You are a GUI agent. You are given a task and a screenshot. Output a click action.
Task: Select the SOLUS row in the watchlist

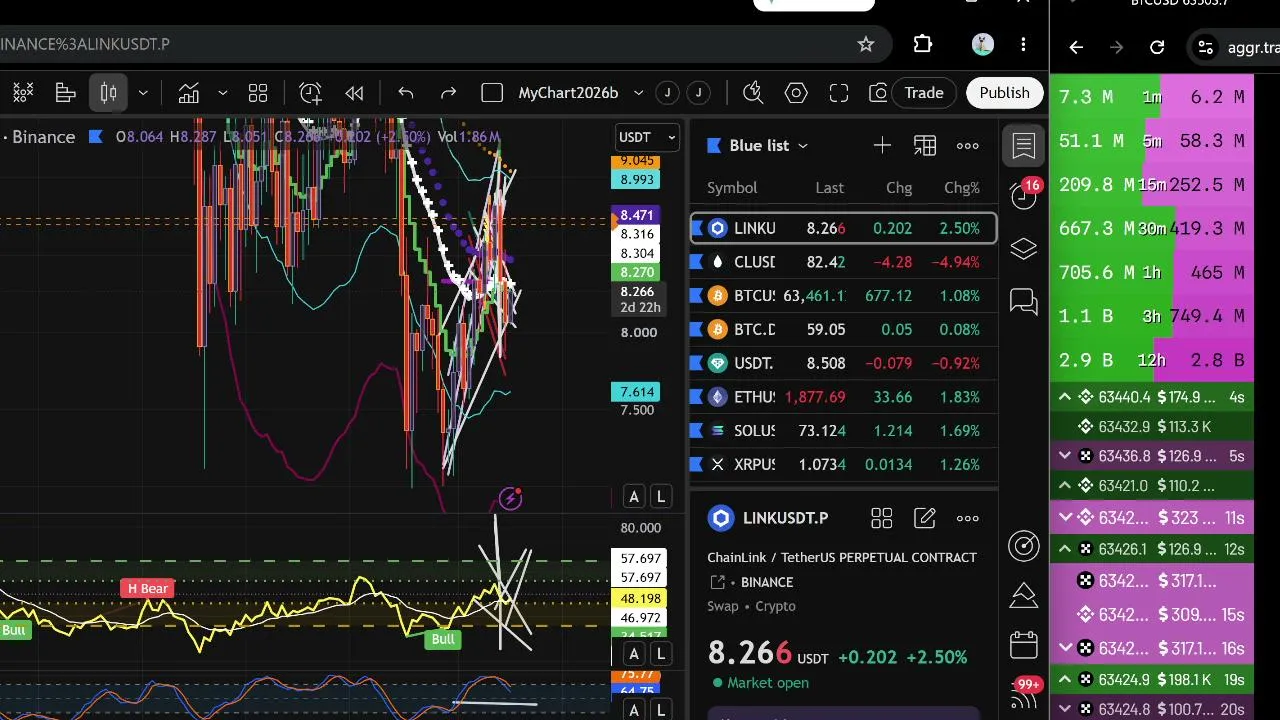[x=844, y=431]
